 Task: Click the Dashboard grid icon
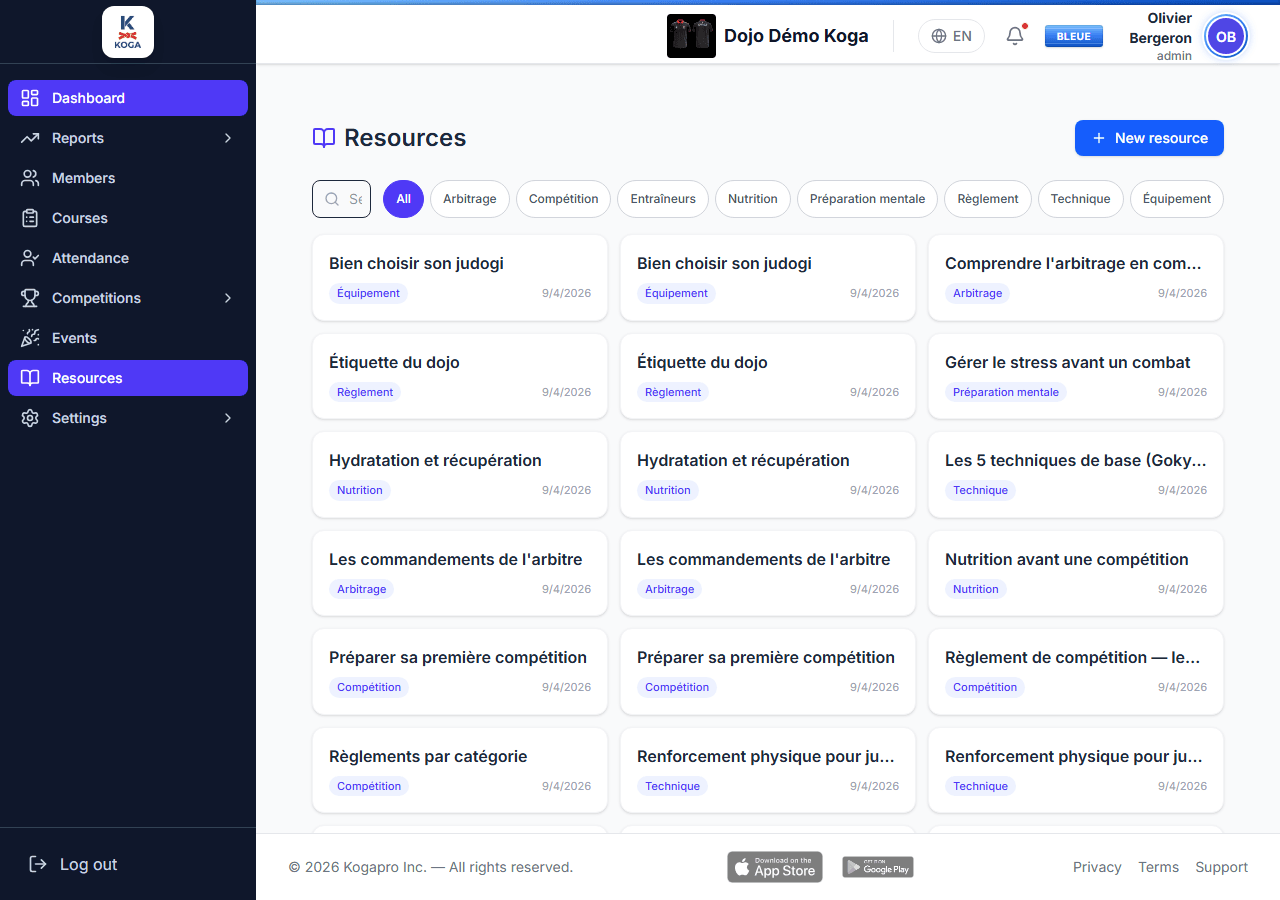coord(30,98)
